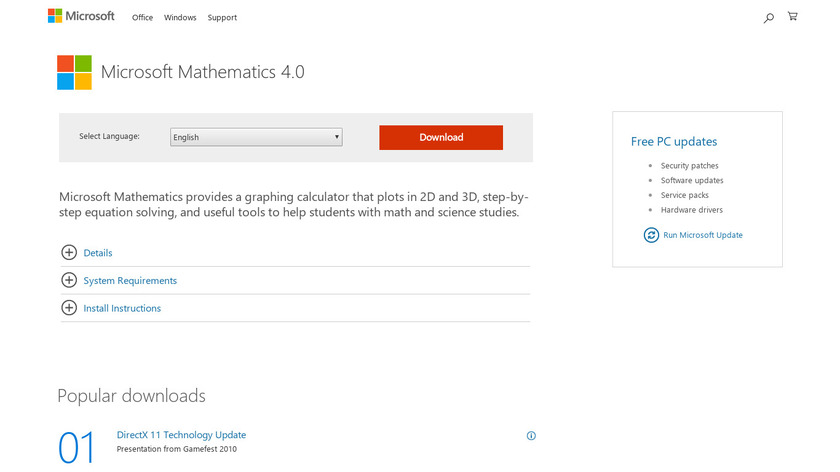
Task: Open the shopping cart icon
Action: [x=793, y=16]
